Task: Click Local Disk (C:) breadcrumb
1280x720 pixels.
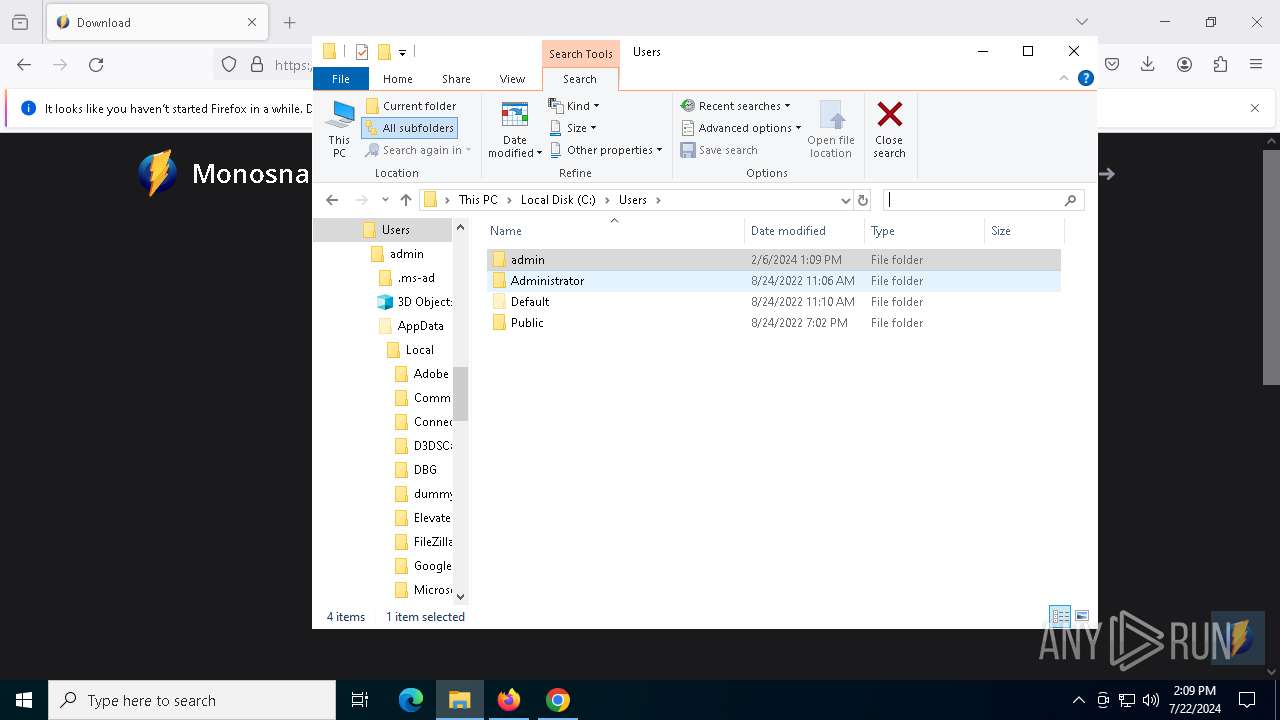Action: pyautogui.click(x=558, y=200)
